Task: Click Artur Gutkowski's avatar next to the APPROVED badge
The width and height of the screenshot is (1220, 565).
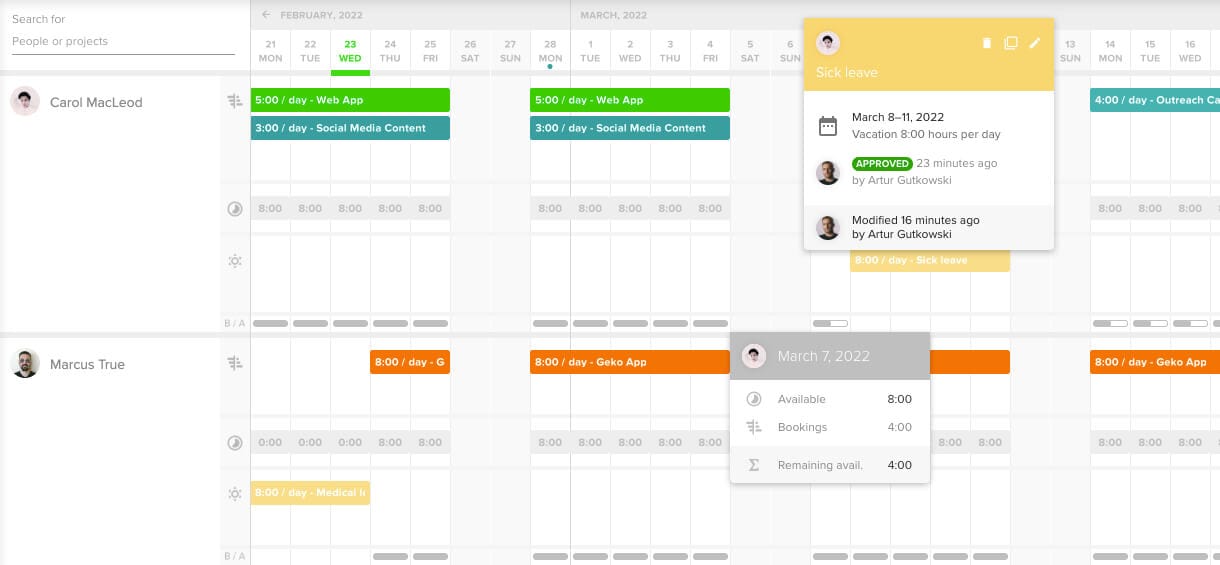Action: coord(828,172)
